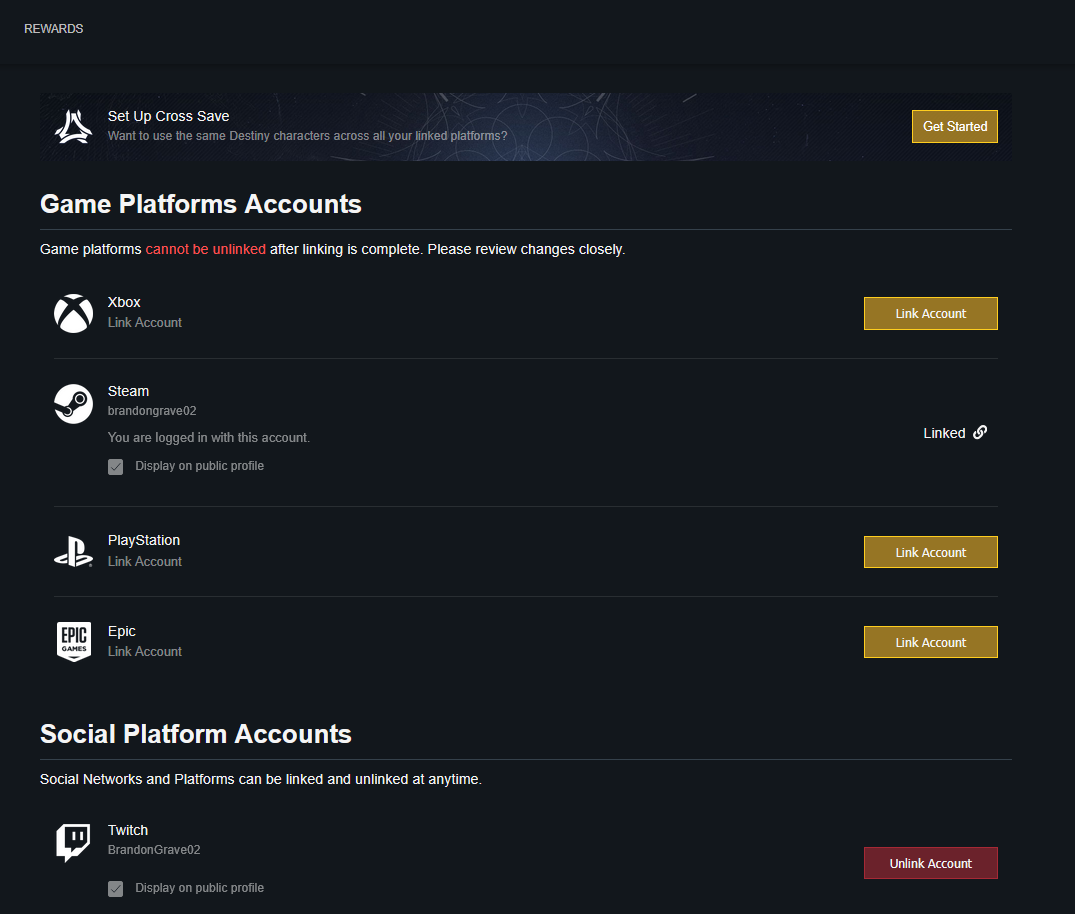Click the Twitch username BrandonGrave02
Viewport: 1075px width, 914px height.
point(154,850)
